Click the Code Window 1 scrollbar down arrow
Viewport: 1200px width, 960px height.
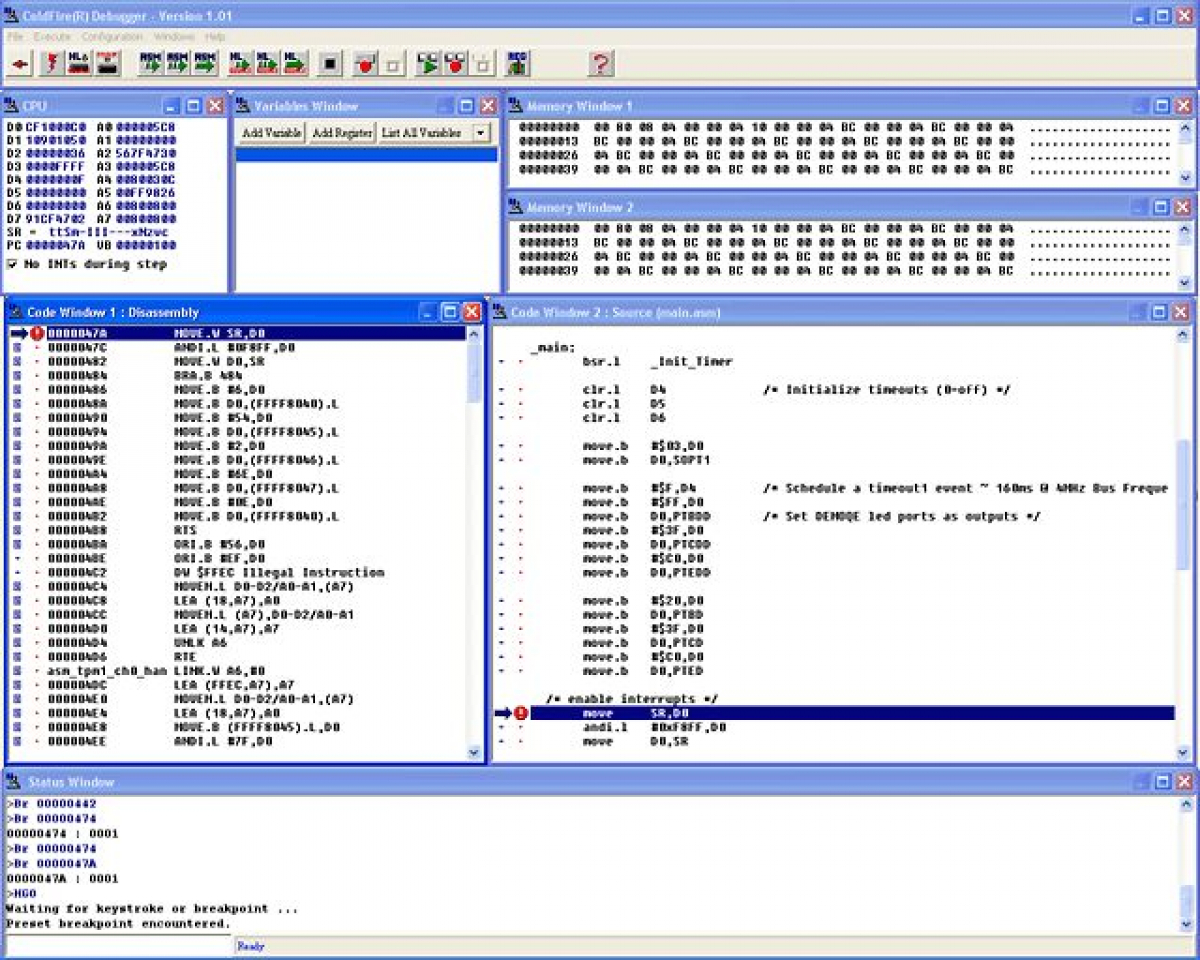click(471, 752)
